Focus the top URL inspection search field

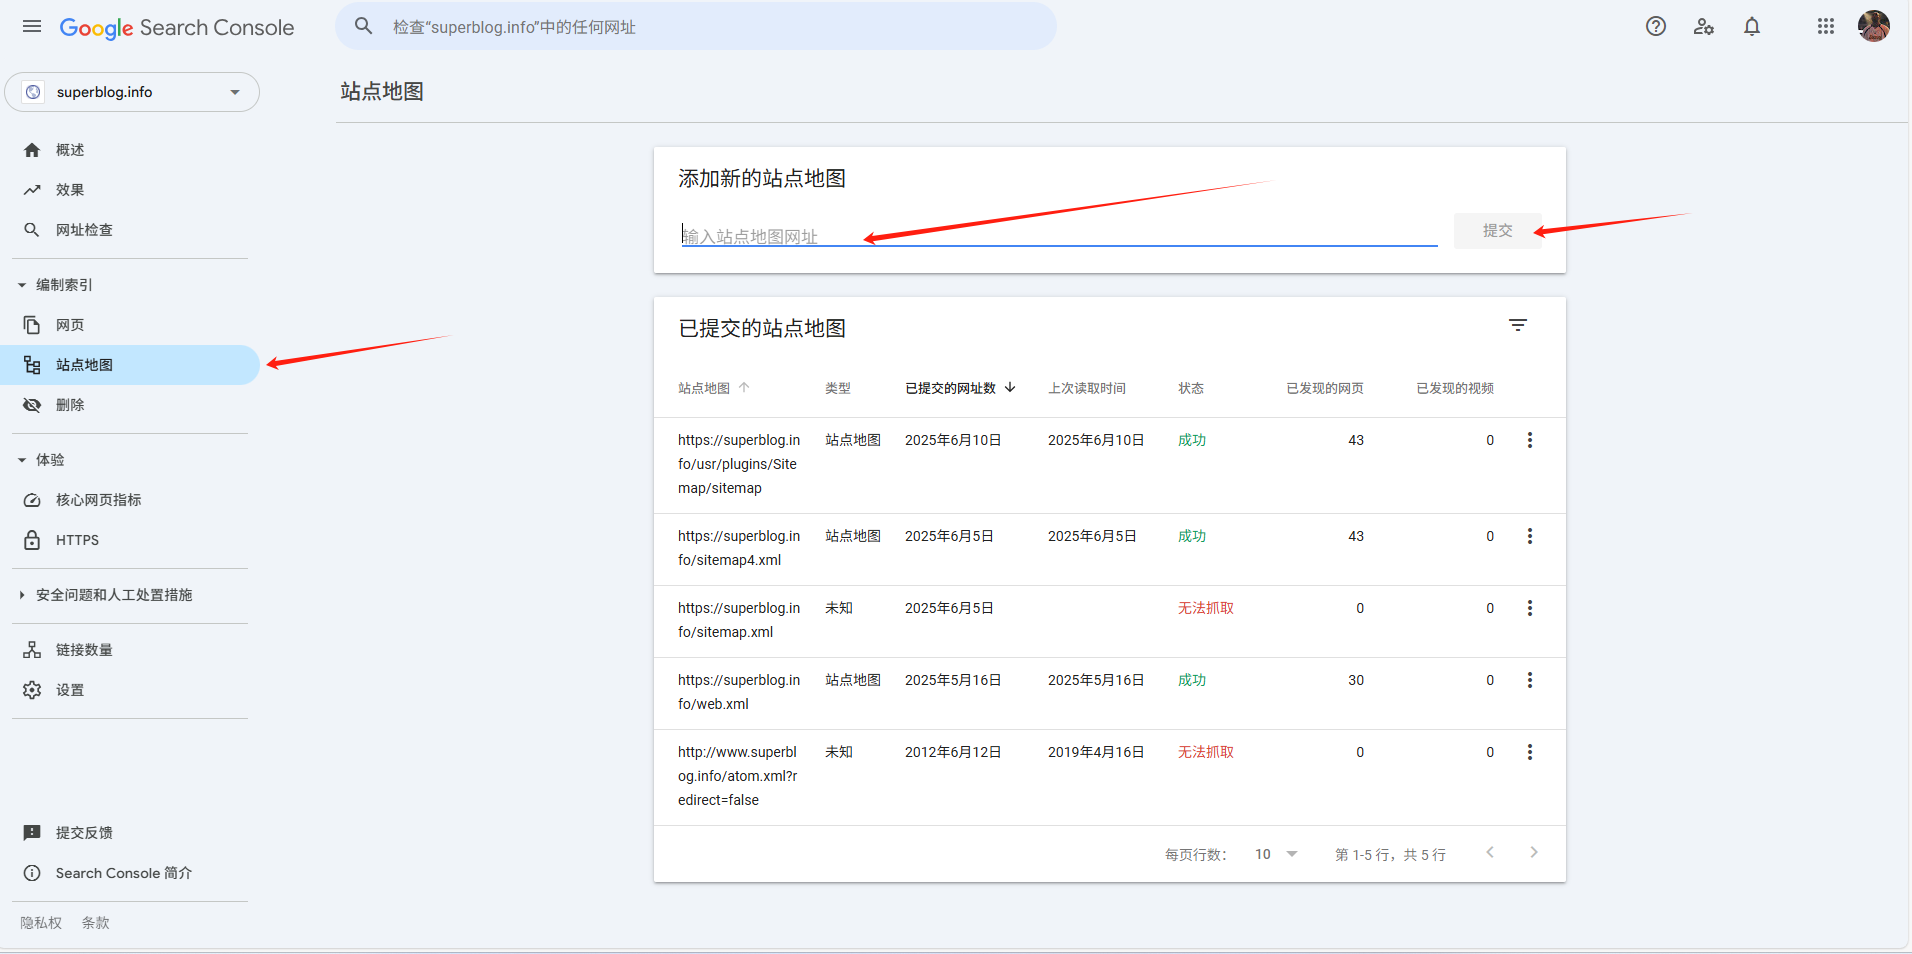[696, 26]
